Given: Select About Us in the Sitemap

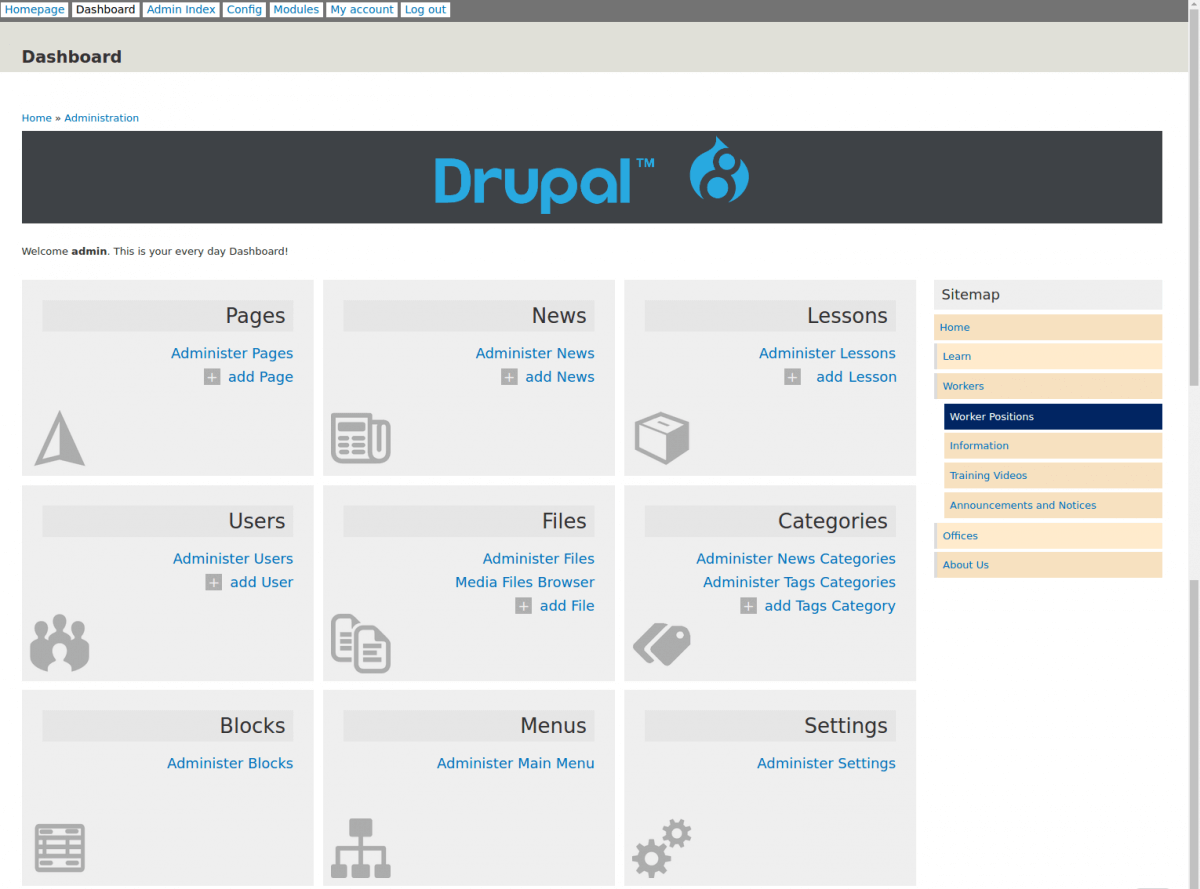Looking at the screenshot, I should (1048, 565).
